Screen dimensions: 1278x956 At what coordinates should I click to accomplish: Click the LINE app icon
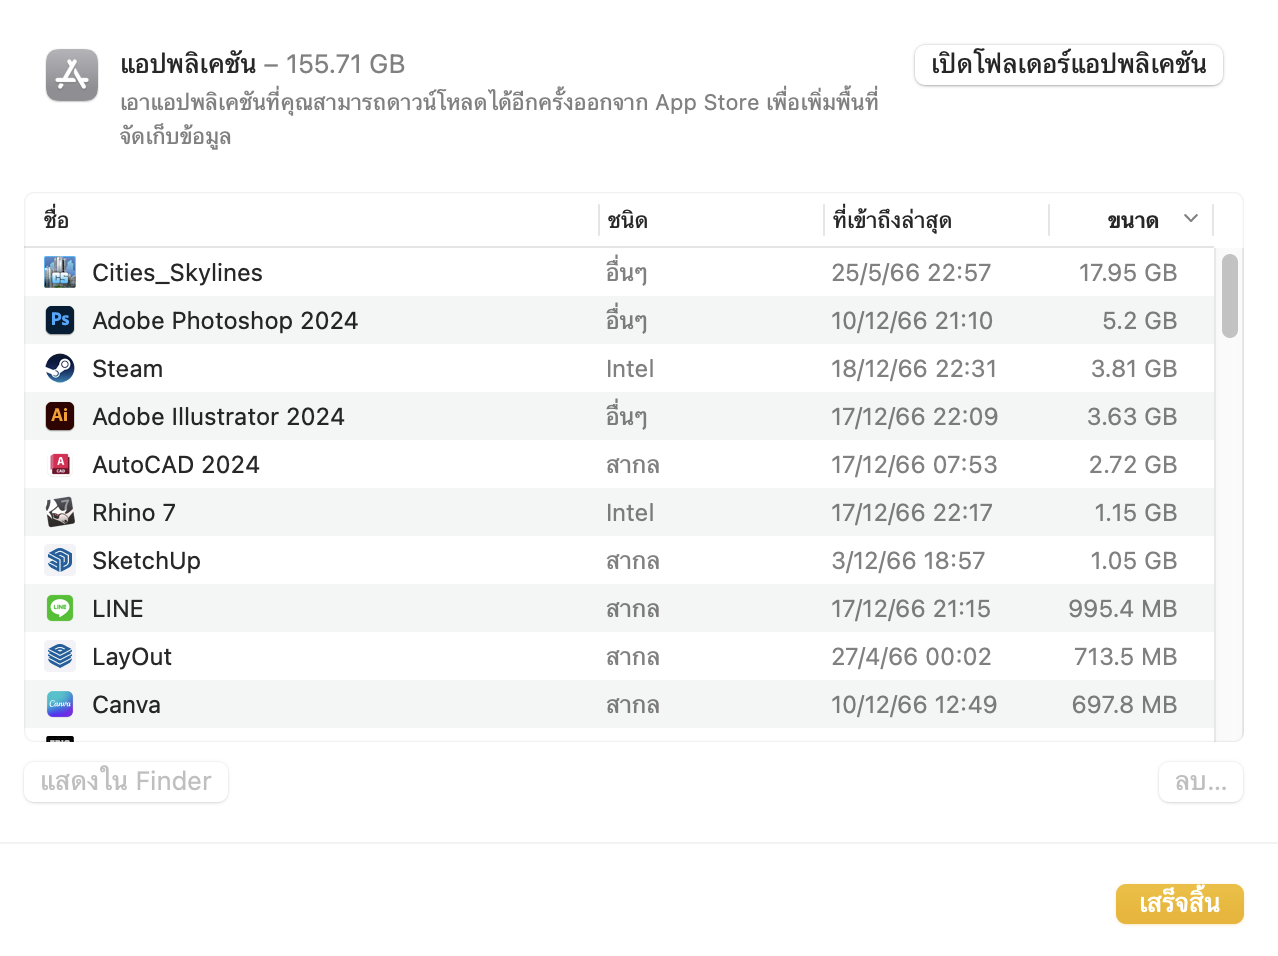[x=60, y=608]
